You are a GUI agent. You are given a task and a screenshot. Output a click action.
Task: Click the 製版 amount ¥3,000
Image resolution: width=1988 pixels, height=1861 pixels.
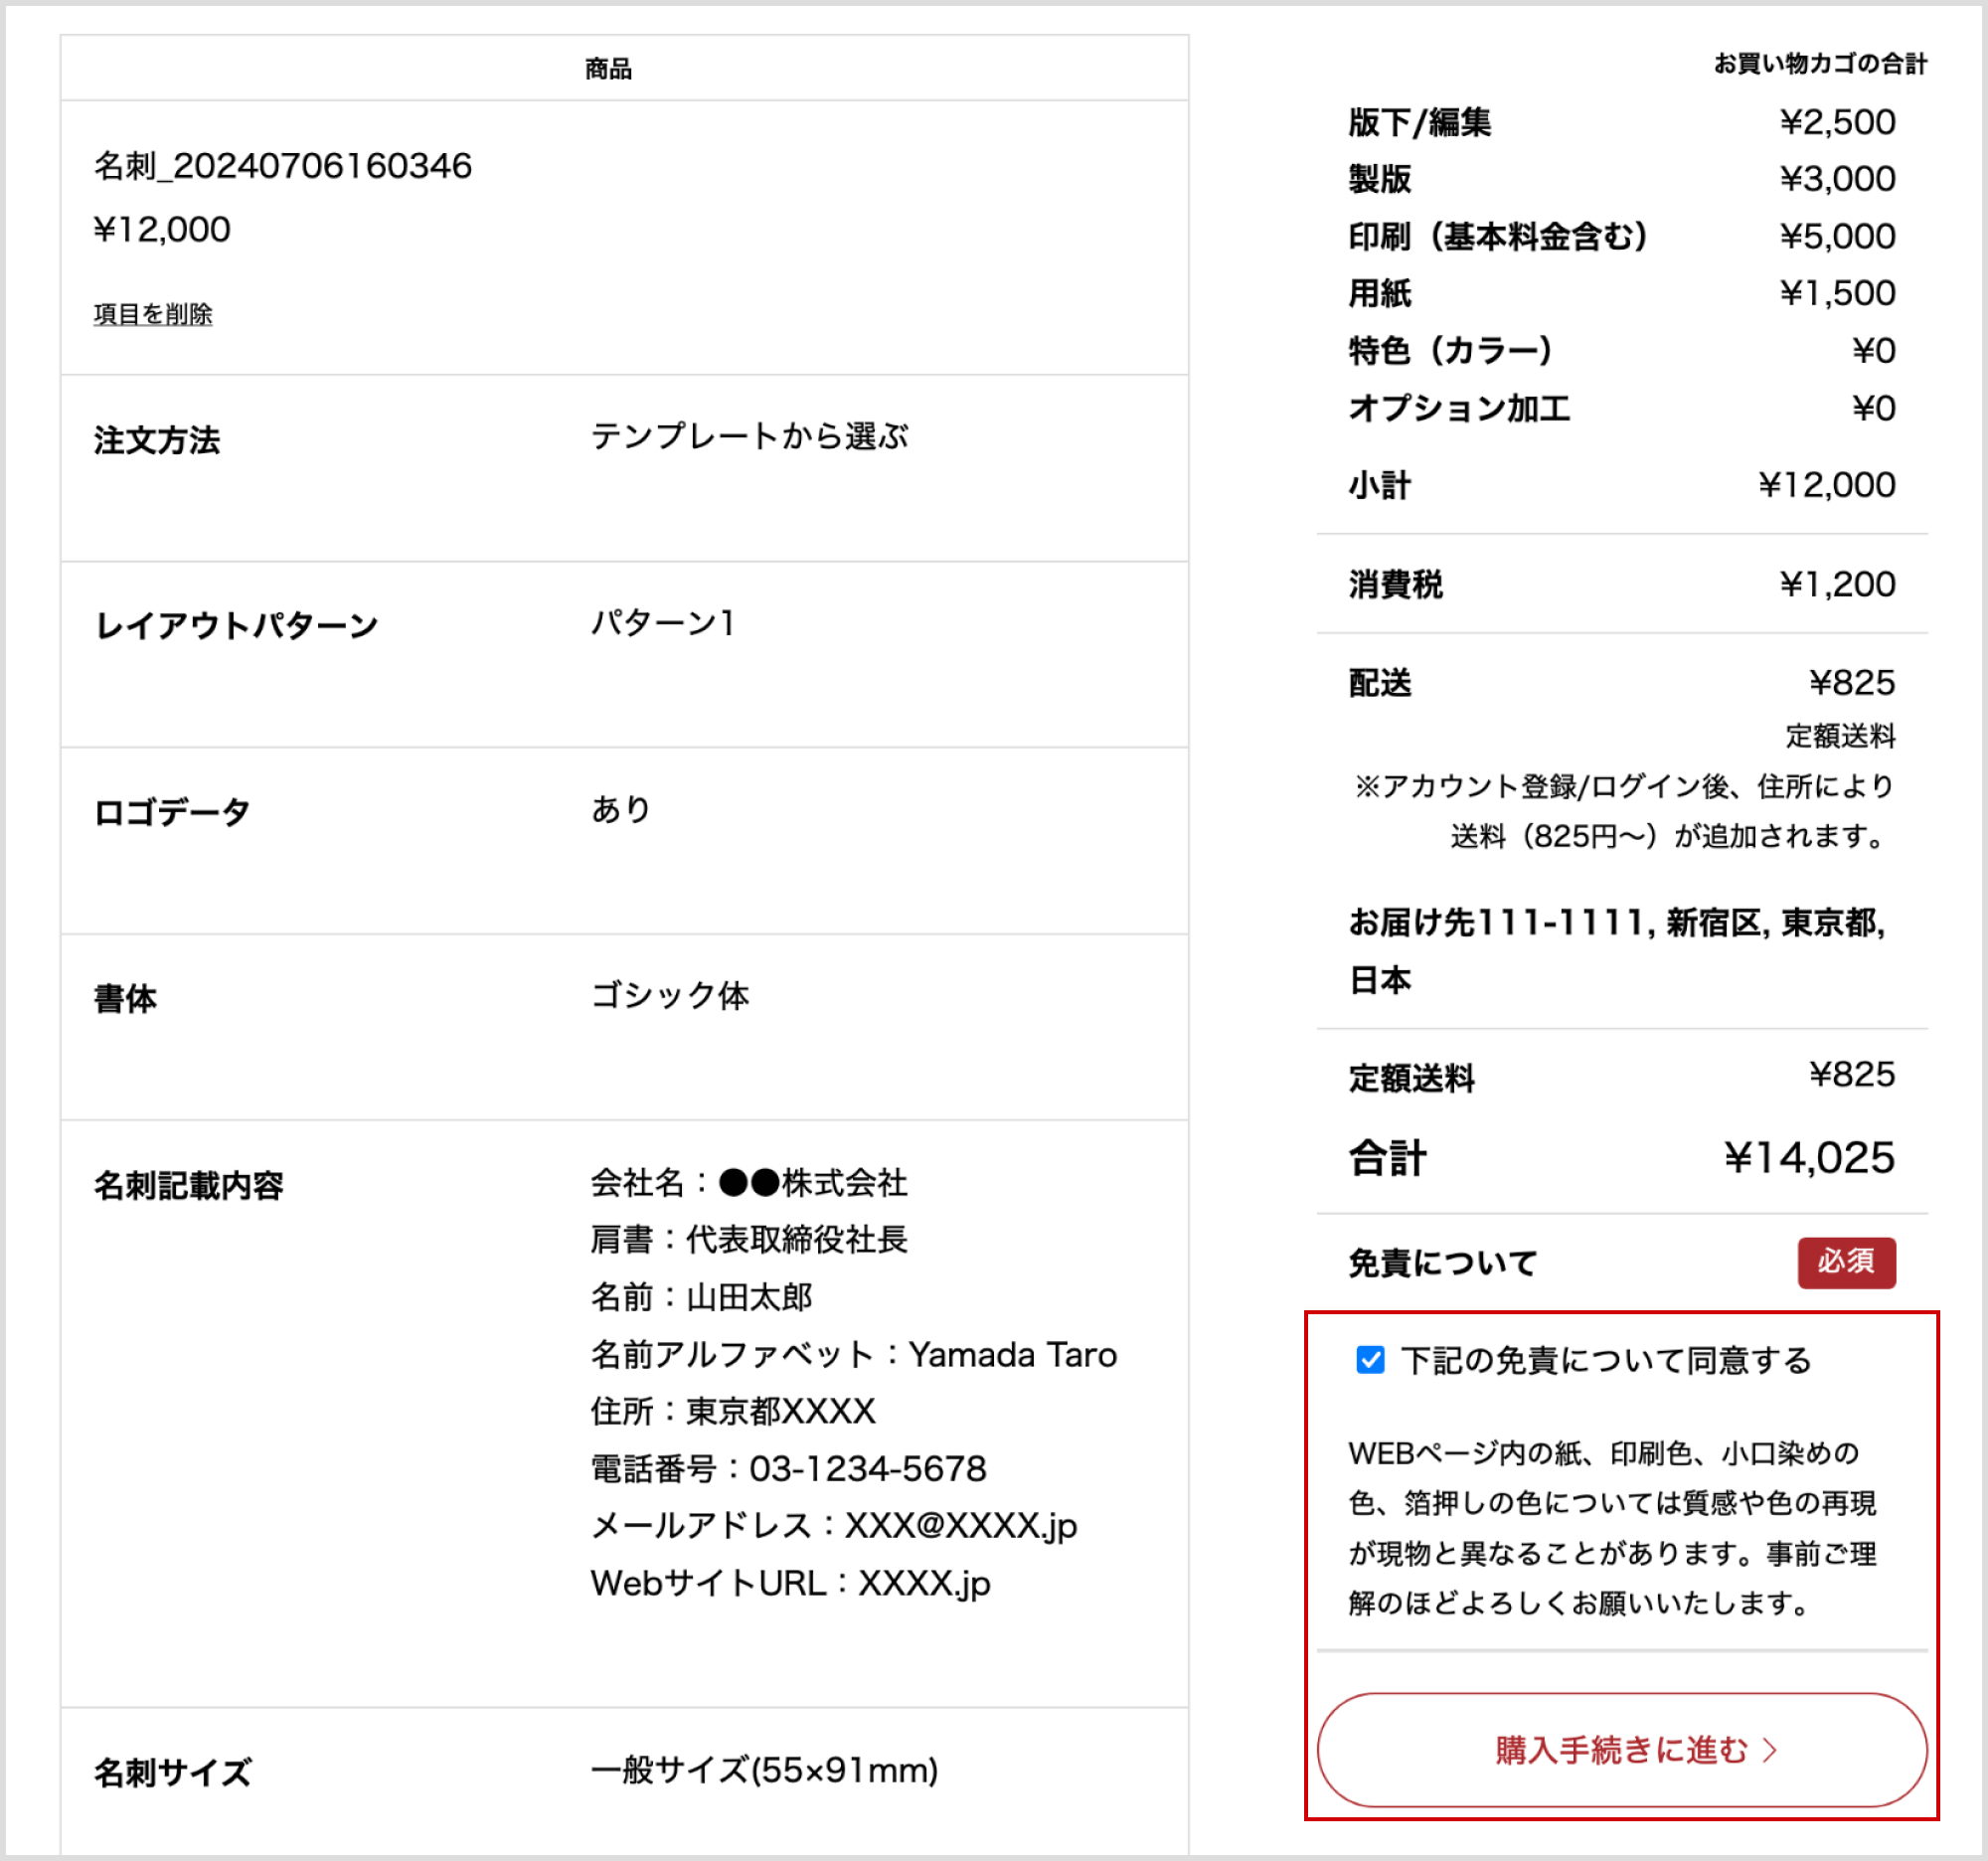point(1837,179)
